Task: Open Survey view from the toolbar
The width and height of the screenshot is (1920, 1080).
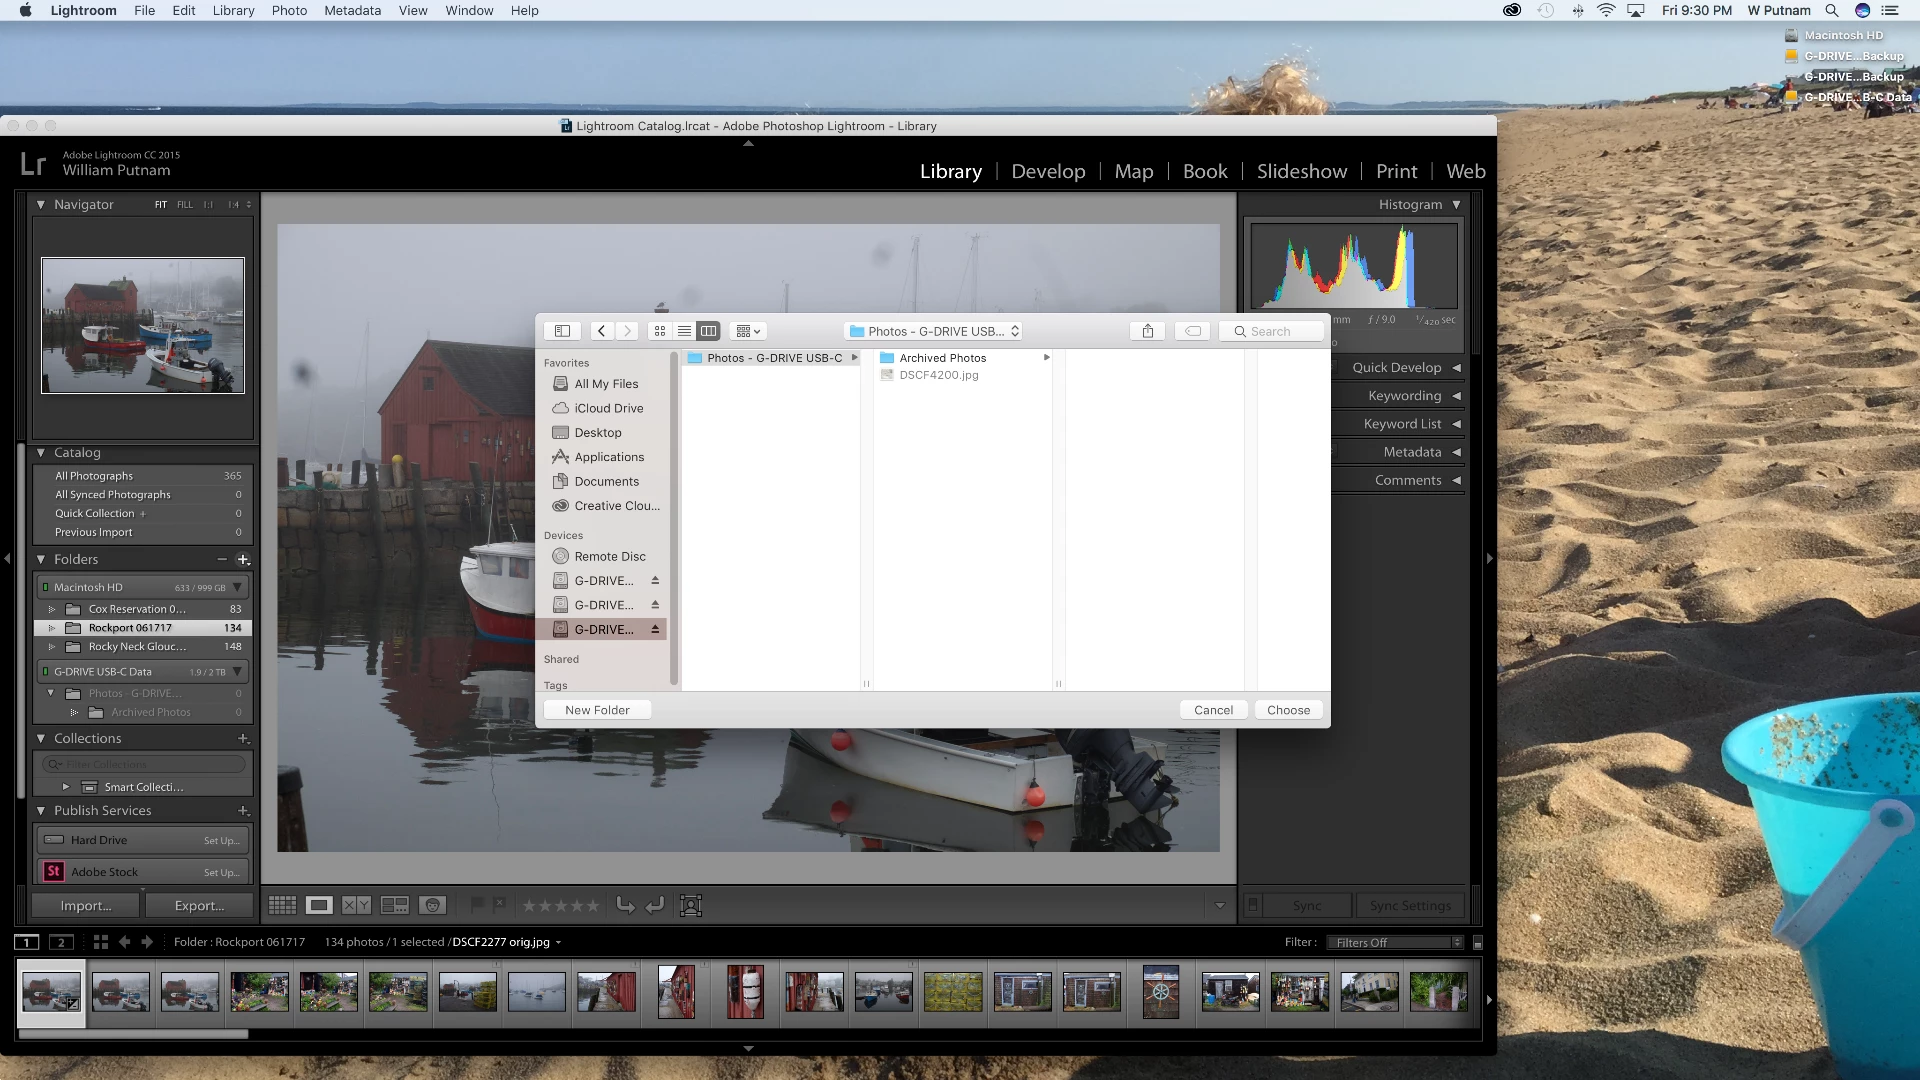Action: pyautogui.click(x=394, y=905)
